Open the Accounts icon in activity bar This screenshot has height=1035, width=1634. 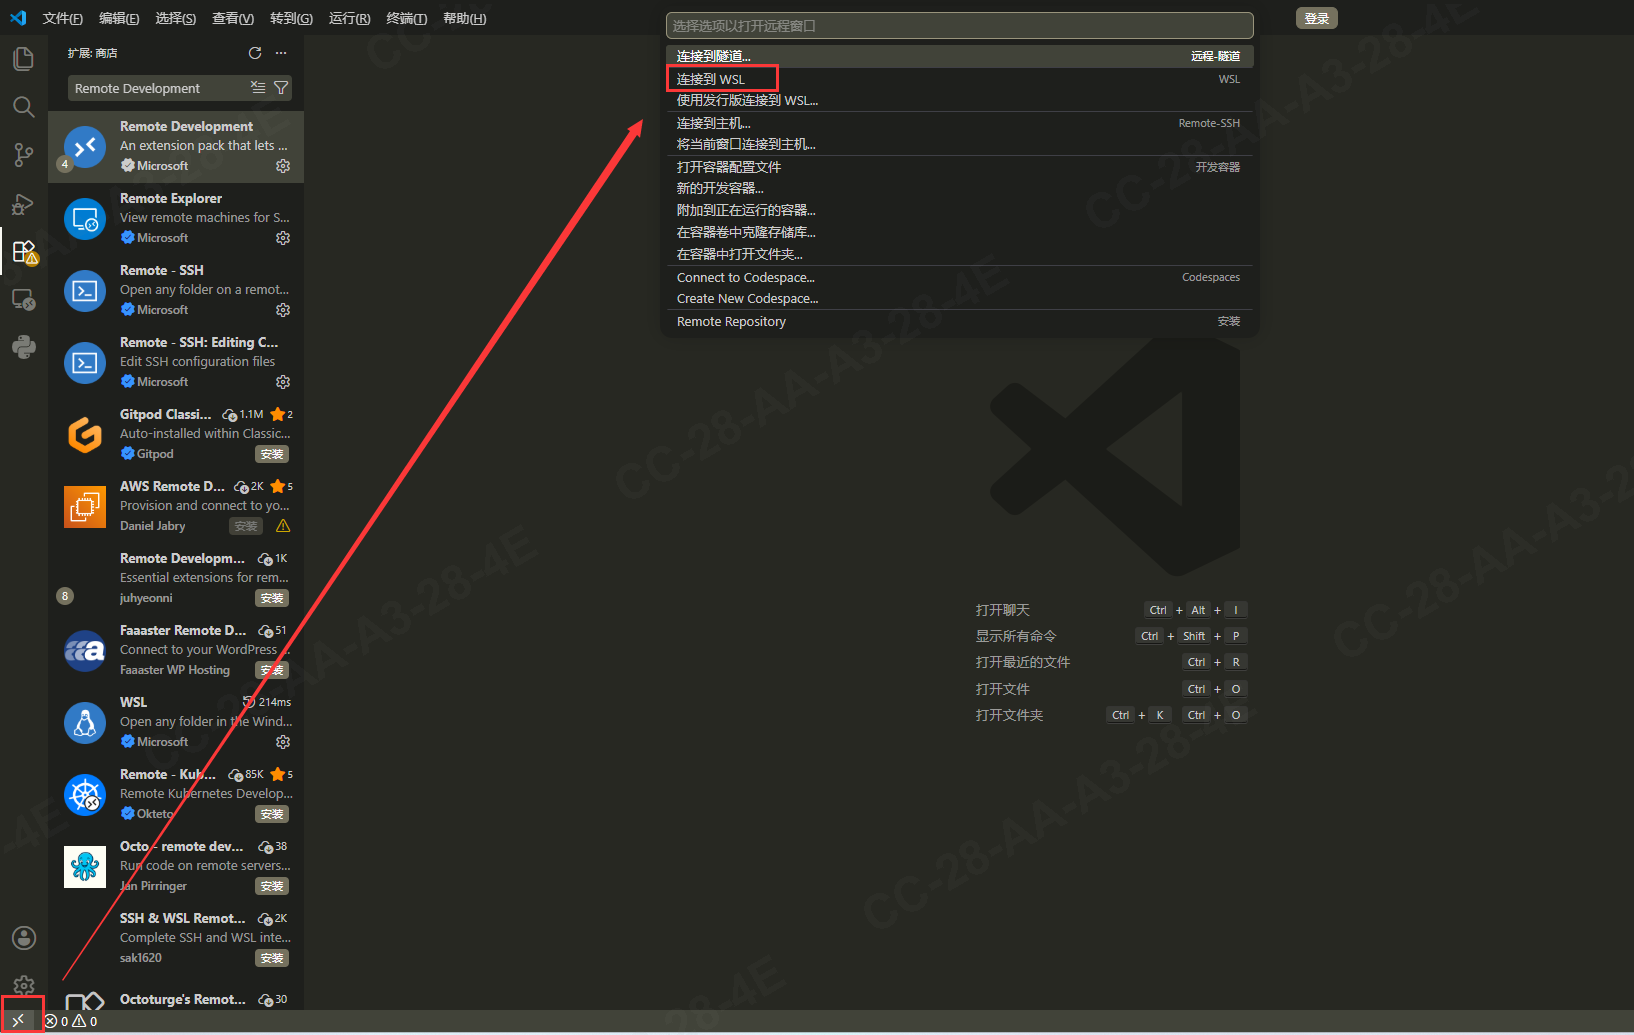[x=23, y=938]
